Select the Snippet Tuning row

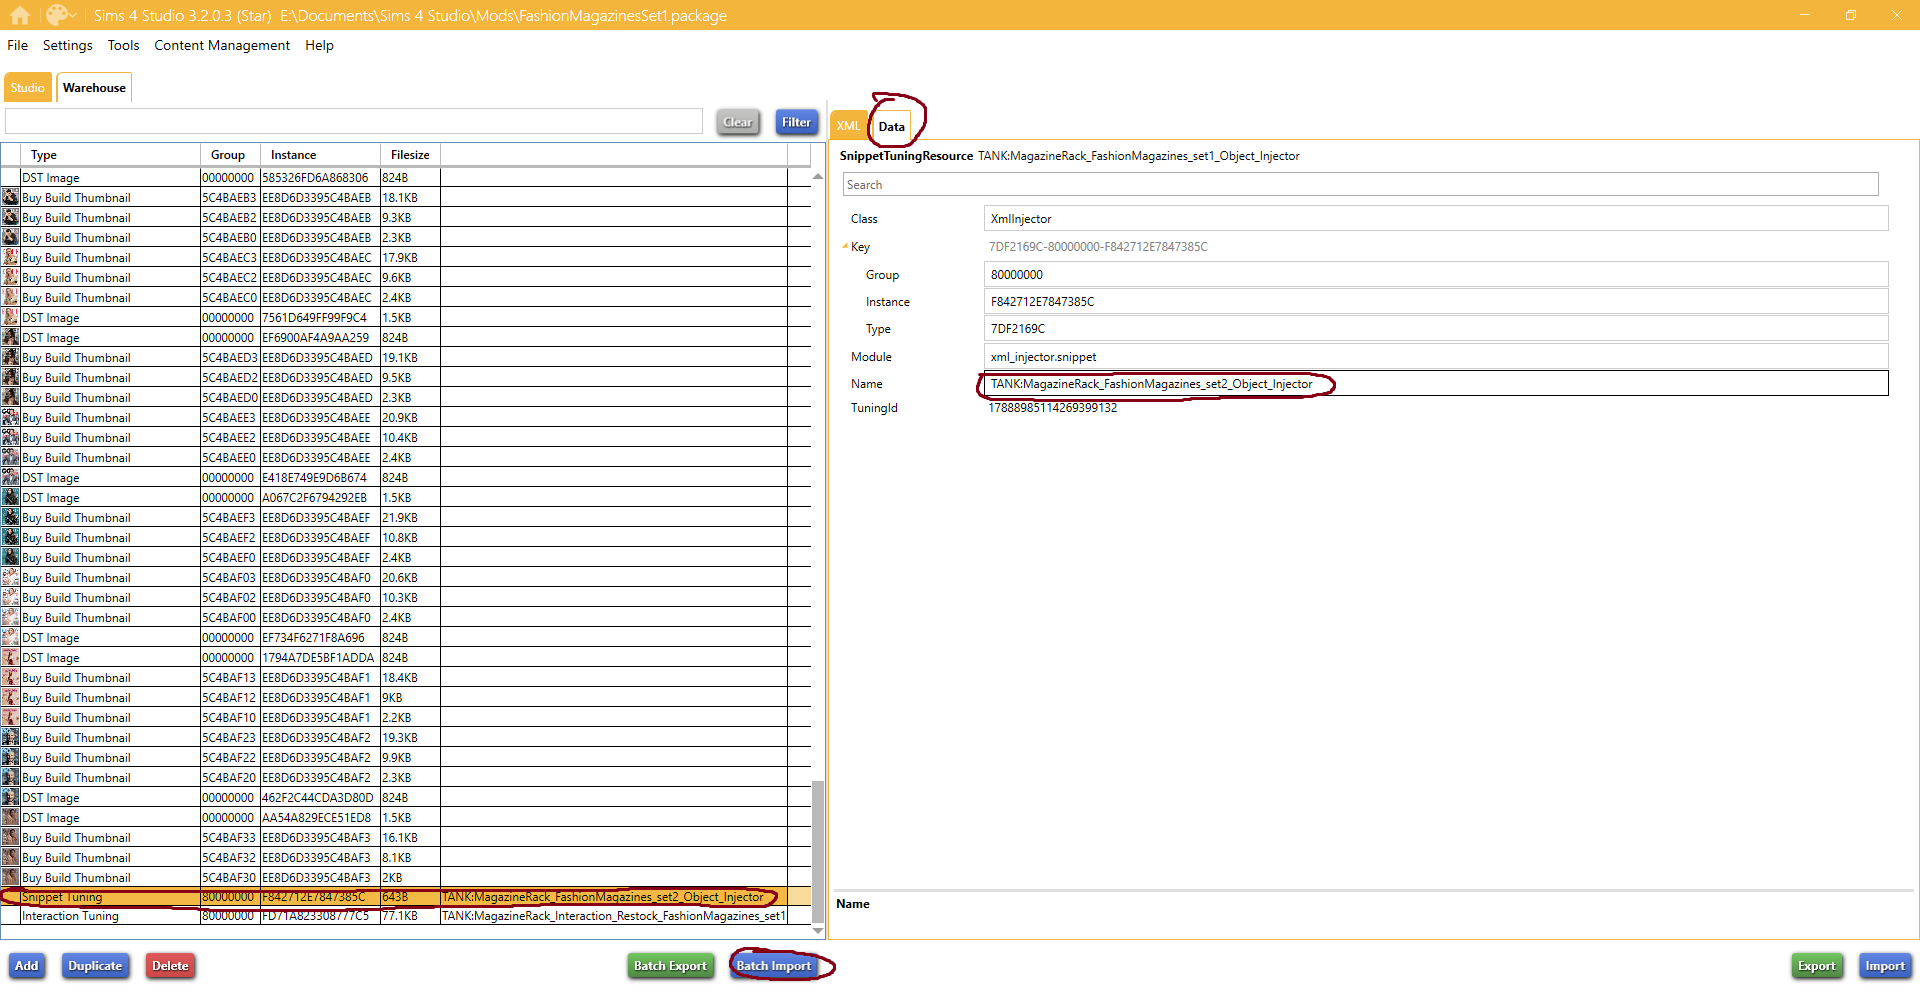[x=406, y=897]
